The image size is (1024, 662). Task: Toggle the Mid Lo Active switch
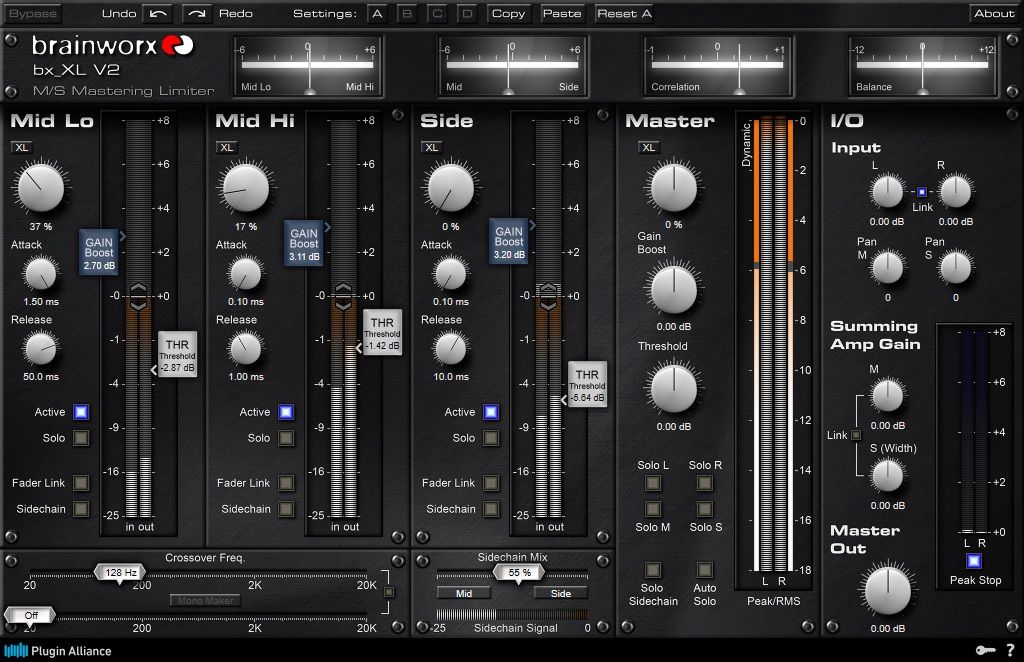click(x=81, y=412)
